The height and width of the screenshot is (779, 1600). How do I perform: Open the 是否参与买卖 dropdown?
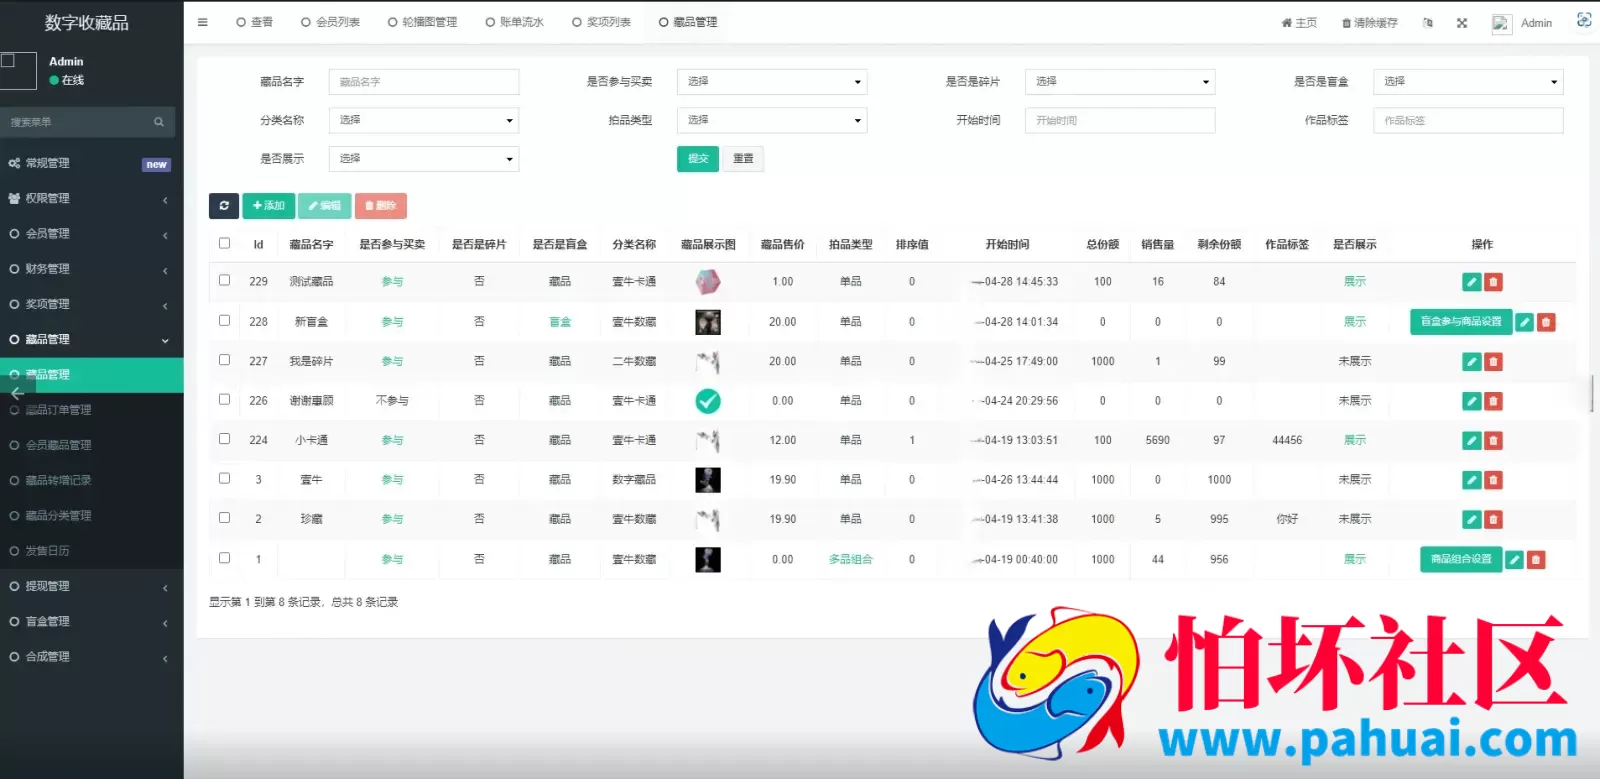[772, 82]
